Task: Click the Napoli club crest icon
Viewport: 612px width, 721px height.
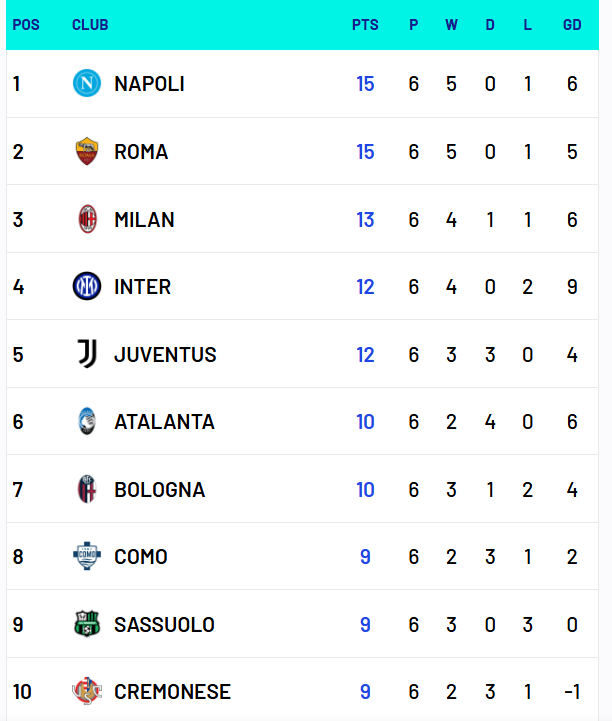Action: [87, 84]
